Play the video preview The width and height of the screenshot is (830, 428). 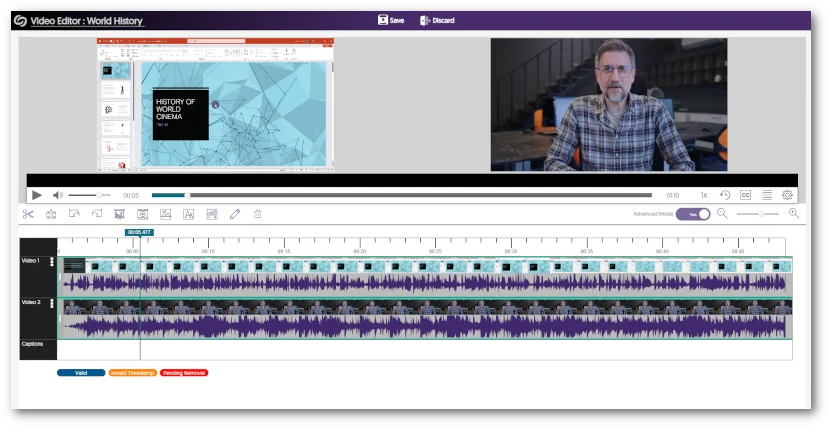(x=37, y=195)
